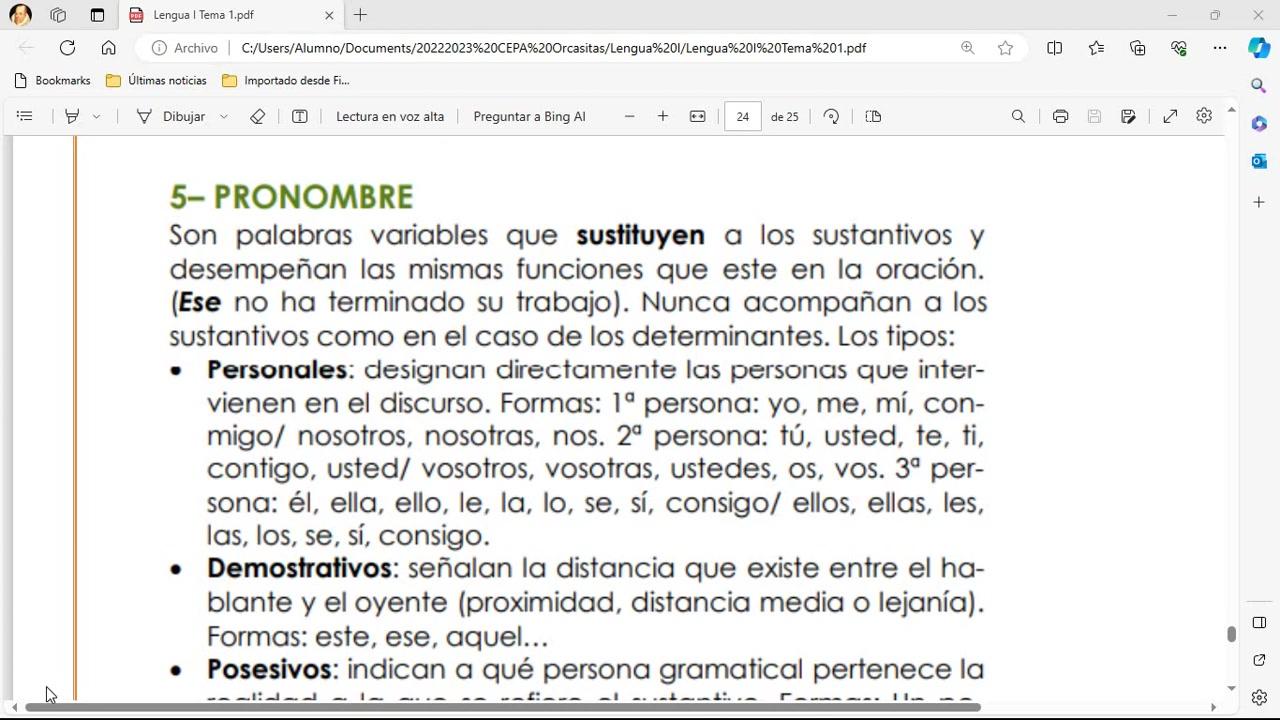Select the highlighter tool
This screenshot has width=1280, height=720.
point(72,117)
